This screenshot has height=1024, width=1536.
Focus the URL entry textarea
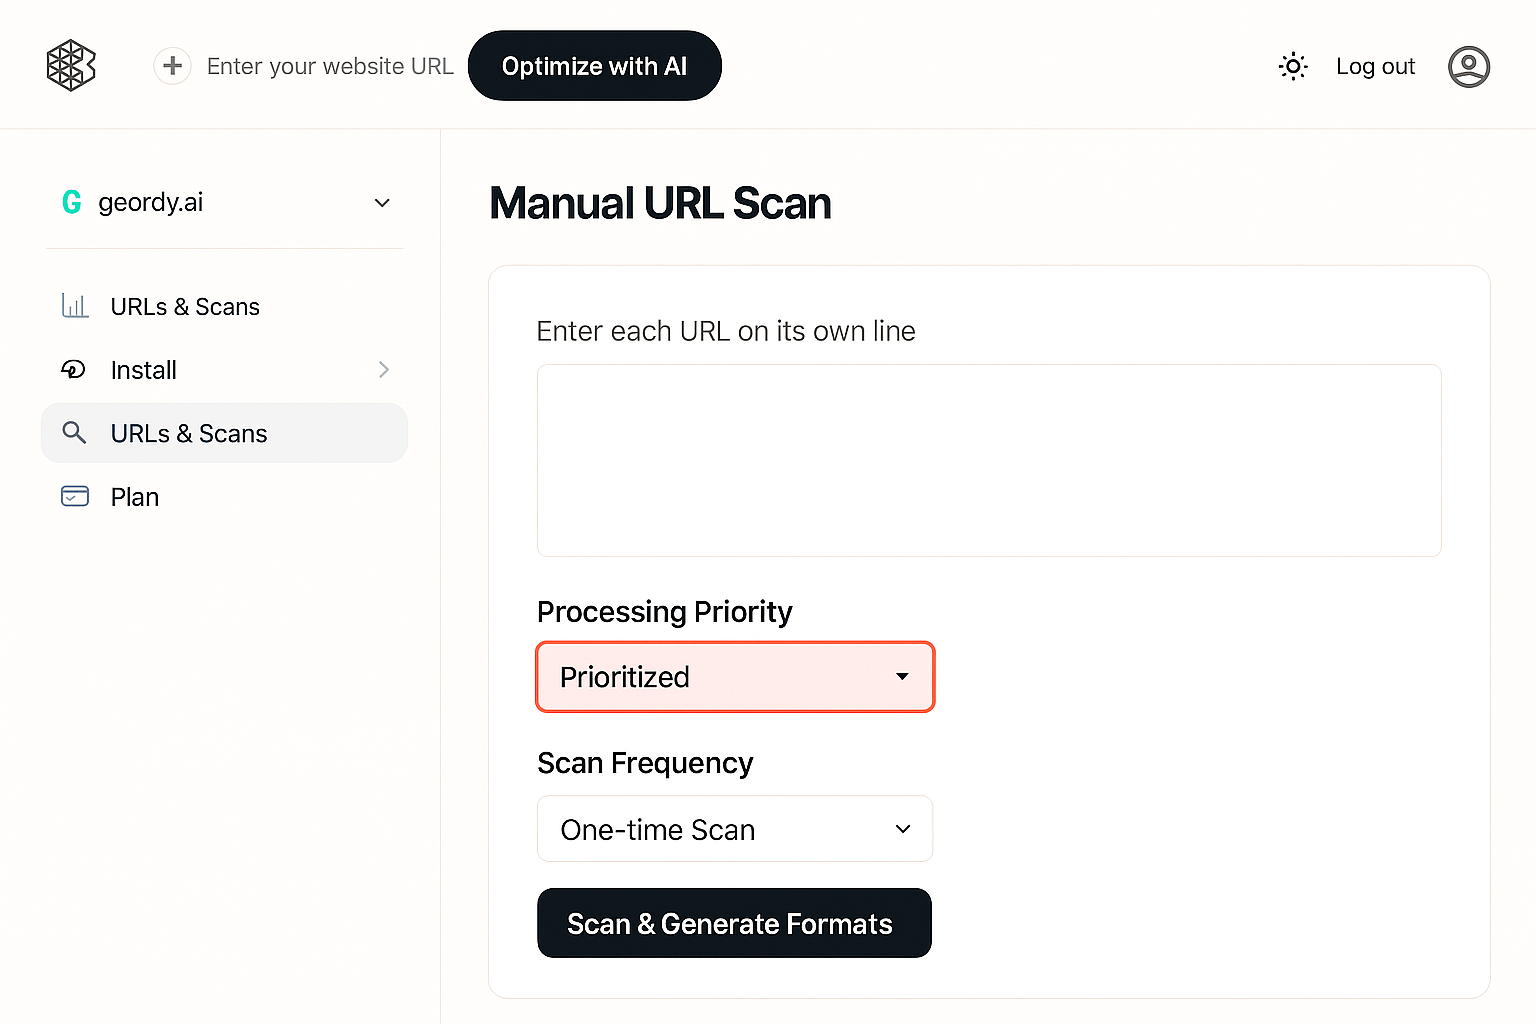(988, 460)
